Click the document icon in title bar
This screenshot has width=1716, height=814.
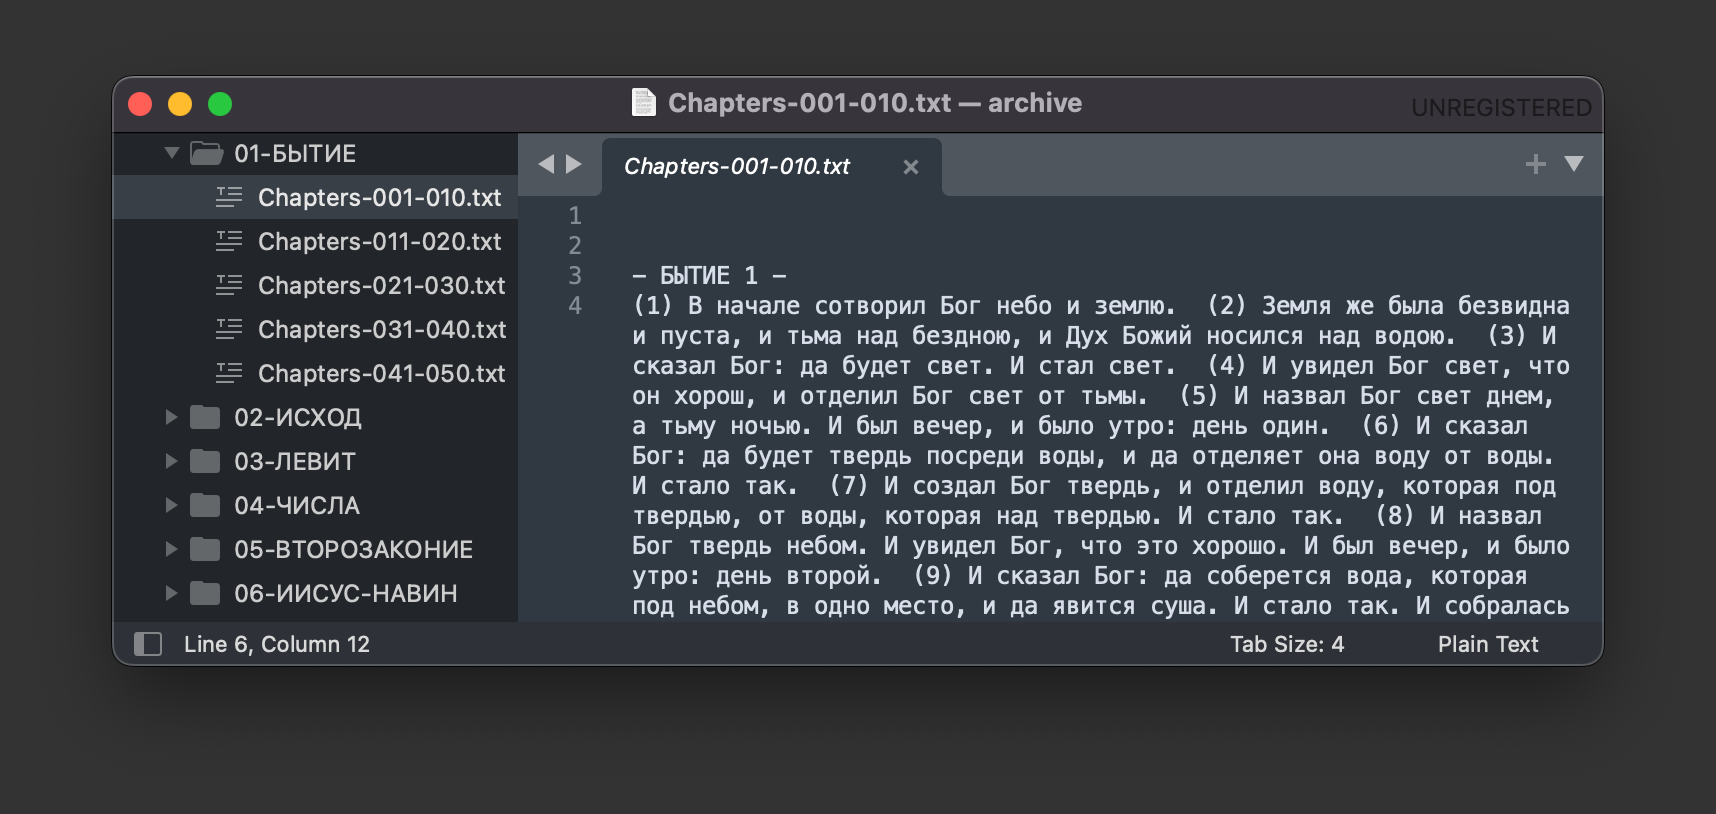[x=644, y=102]
